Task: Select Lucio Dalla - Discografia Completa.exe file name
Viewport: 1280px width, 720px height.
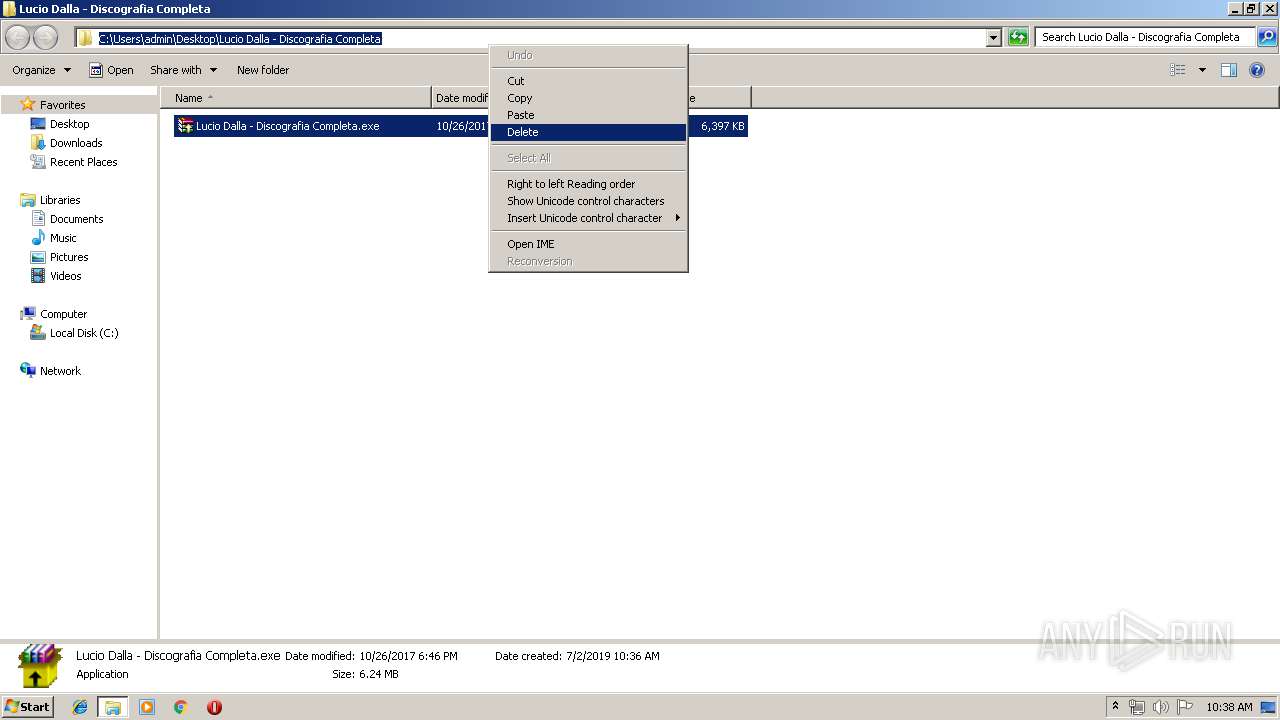Action: pos(288,126)
